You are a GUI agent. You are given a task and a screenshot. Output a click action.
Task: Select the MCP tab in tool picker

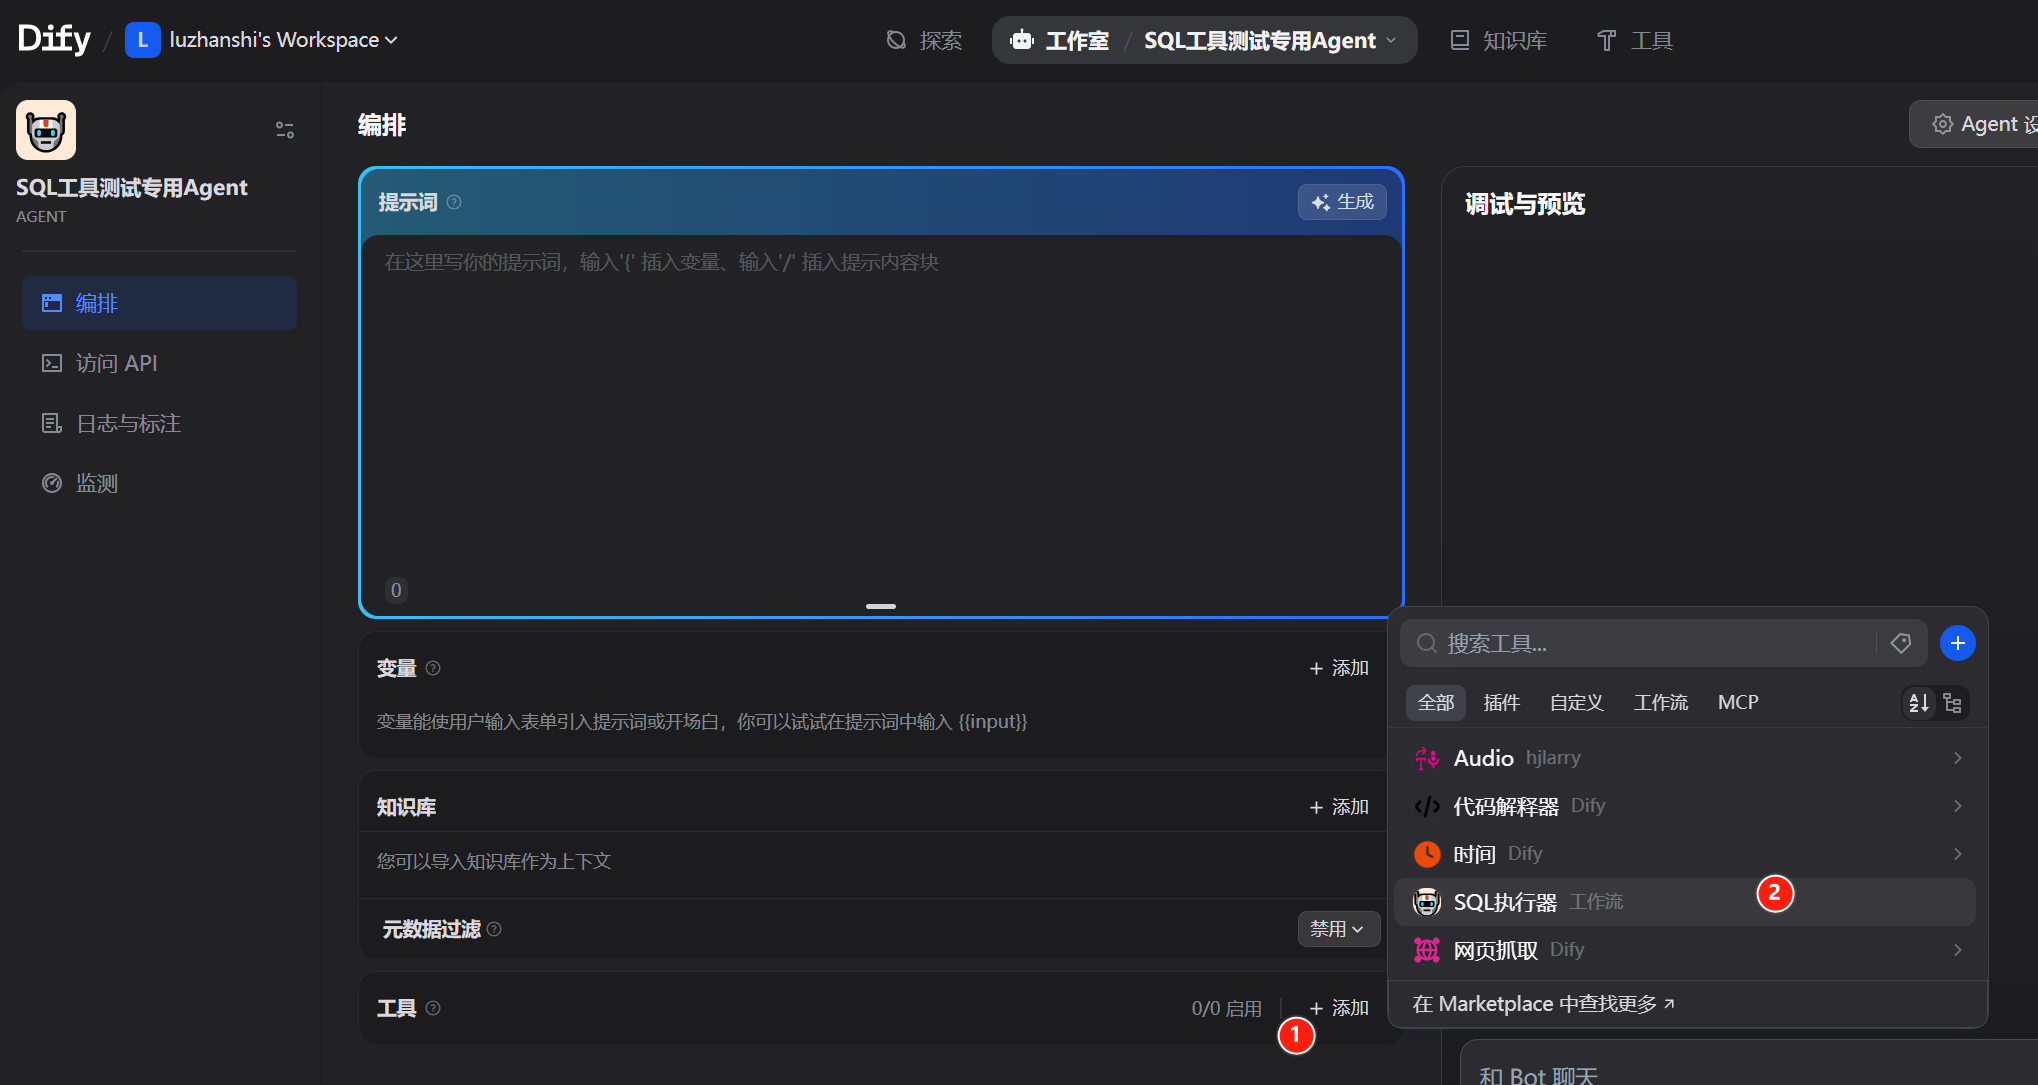(x=1737, y=703)
